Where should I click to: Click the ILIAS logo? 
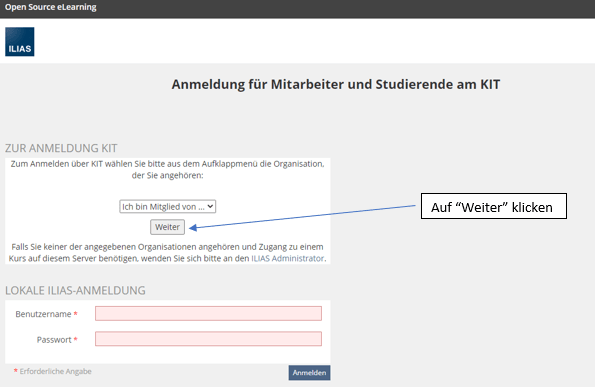[20, 42]
